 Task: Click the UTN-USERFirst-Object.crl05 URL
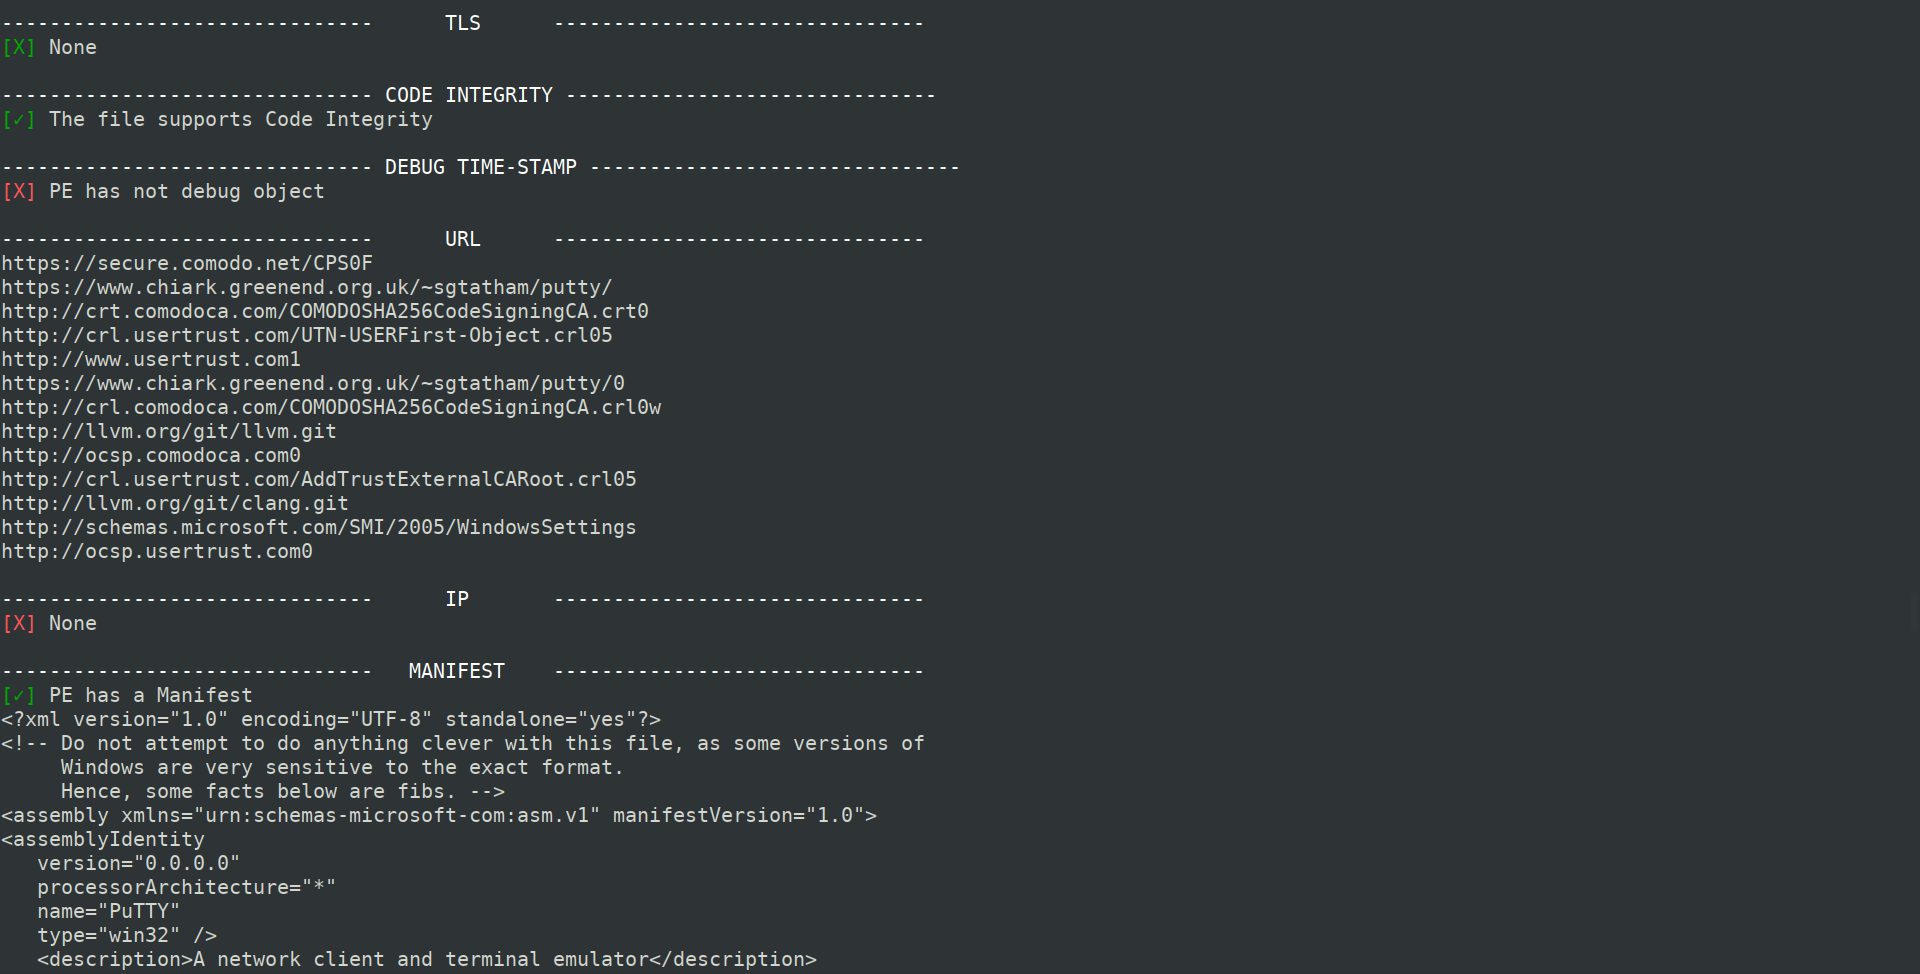click(307, 335)
